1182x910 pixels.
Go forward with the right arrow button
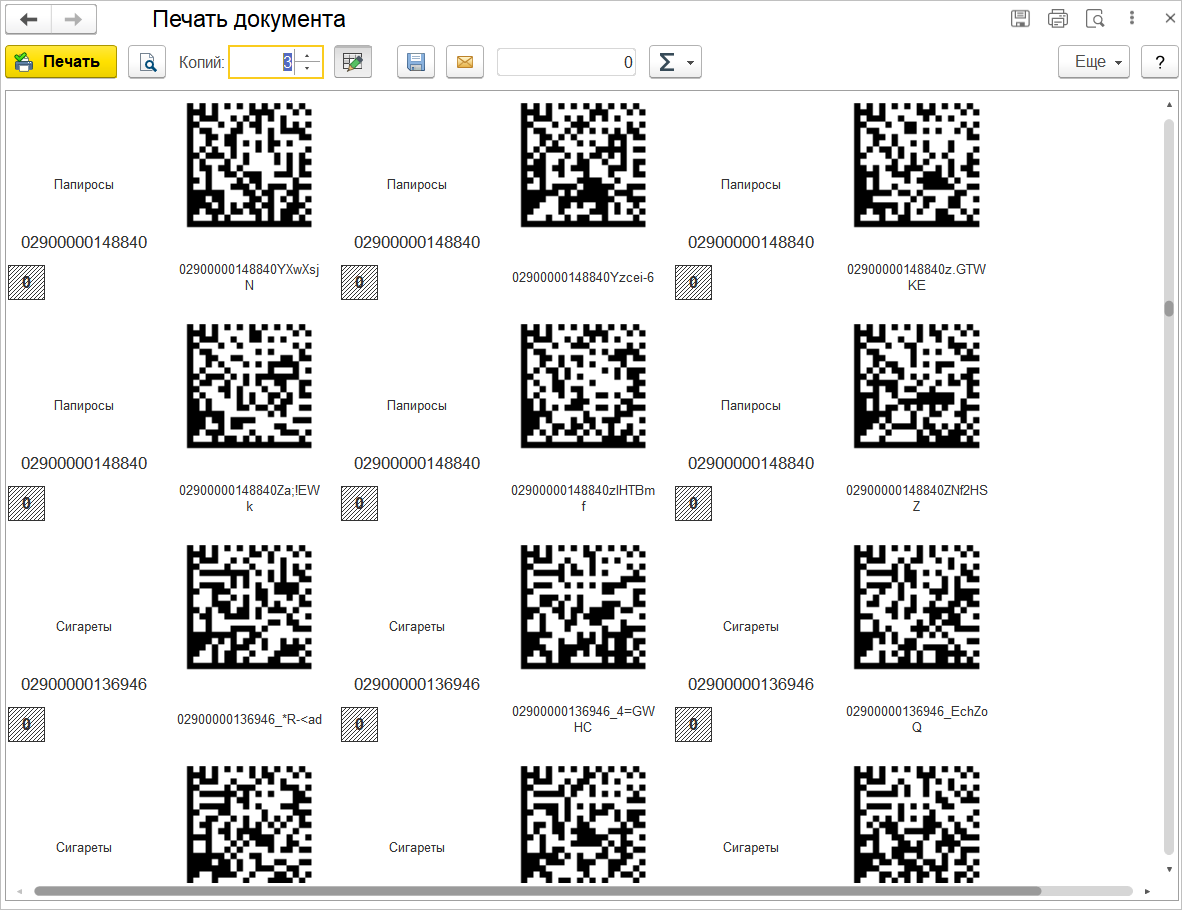pos(74,20)
